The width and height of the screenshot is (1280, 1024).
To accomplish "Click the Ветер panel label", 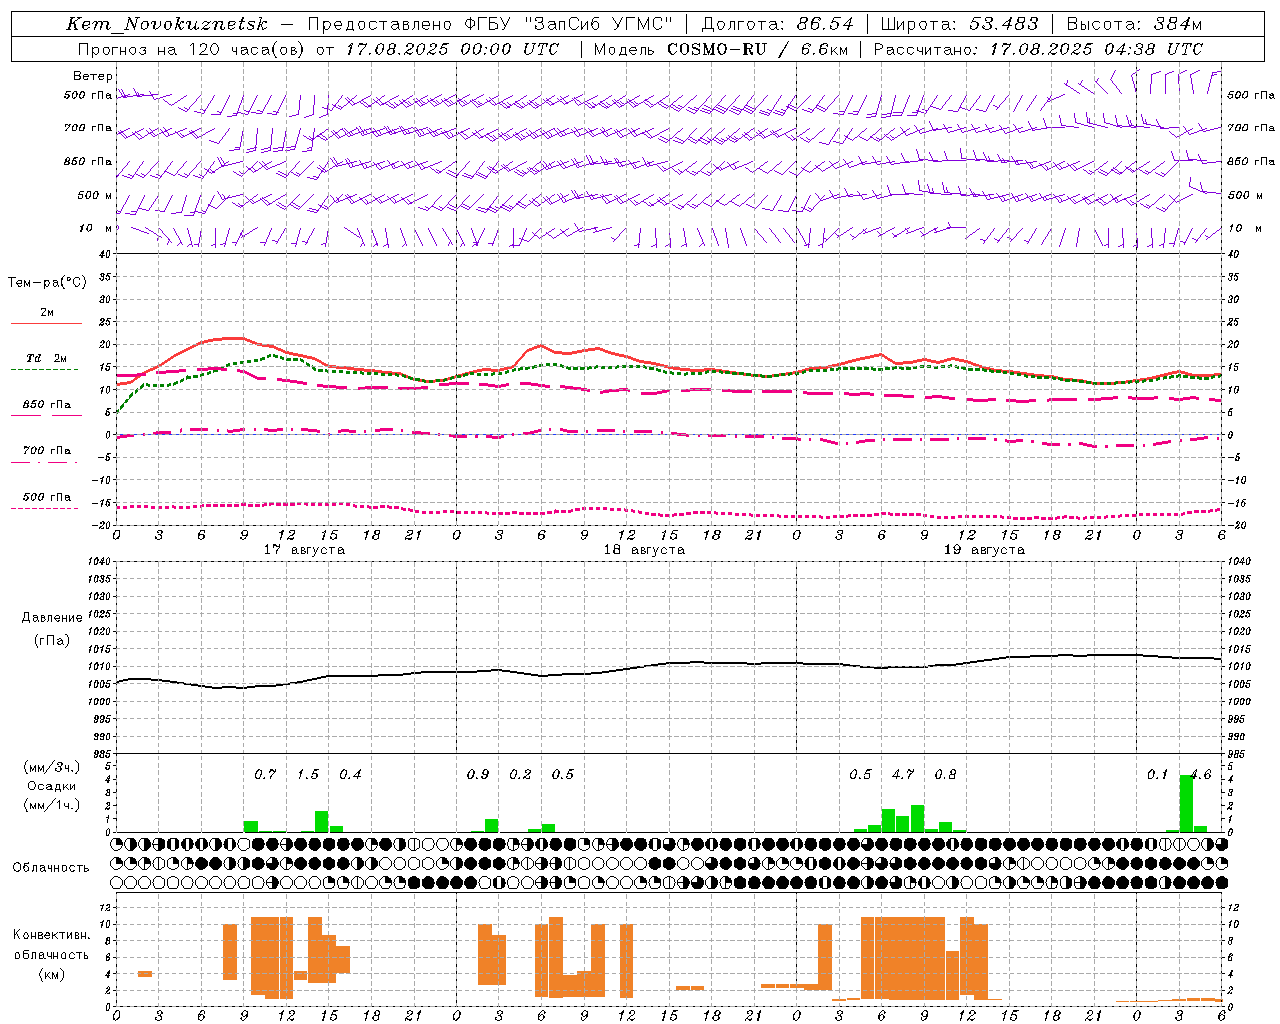I will [93, 76].
